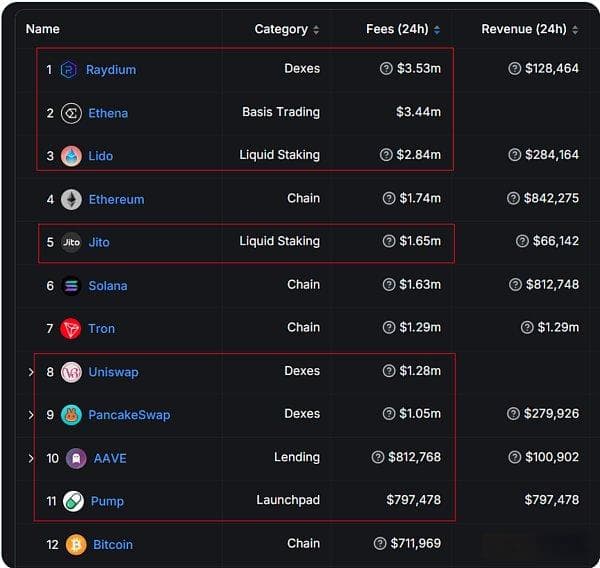Expand the Uniswap row chevron

(31, 372)
